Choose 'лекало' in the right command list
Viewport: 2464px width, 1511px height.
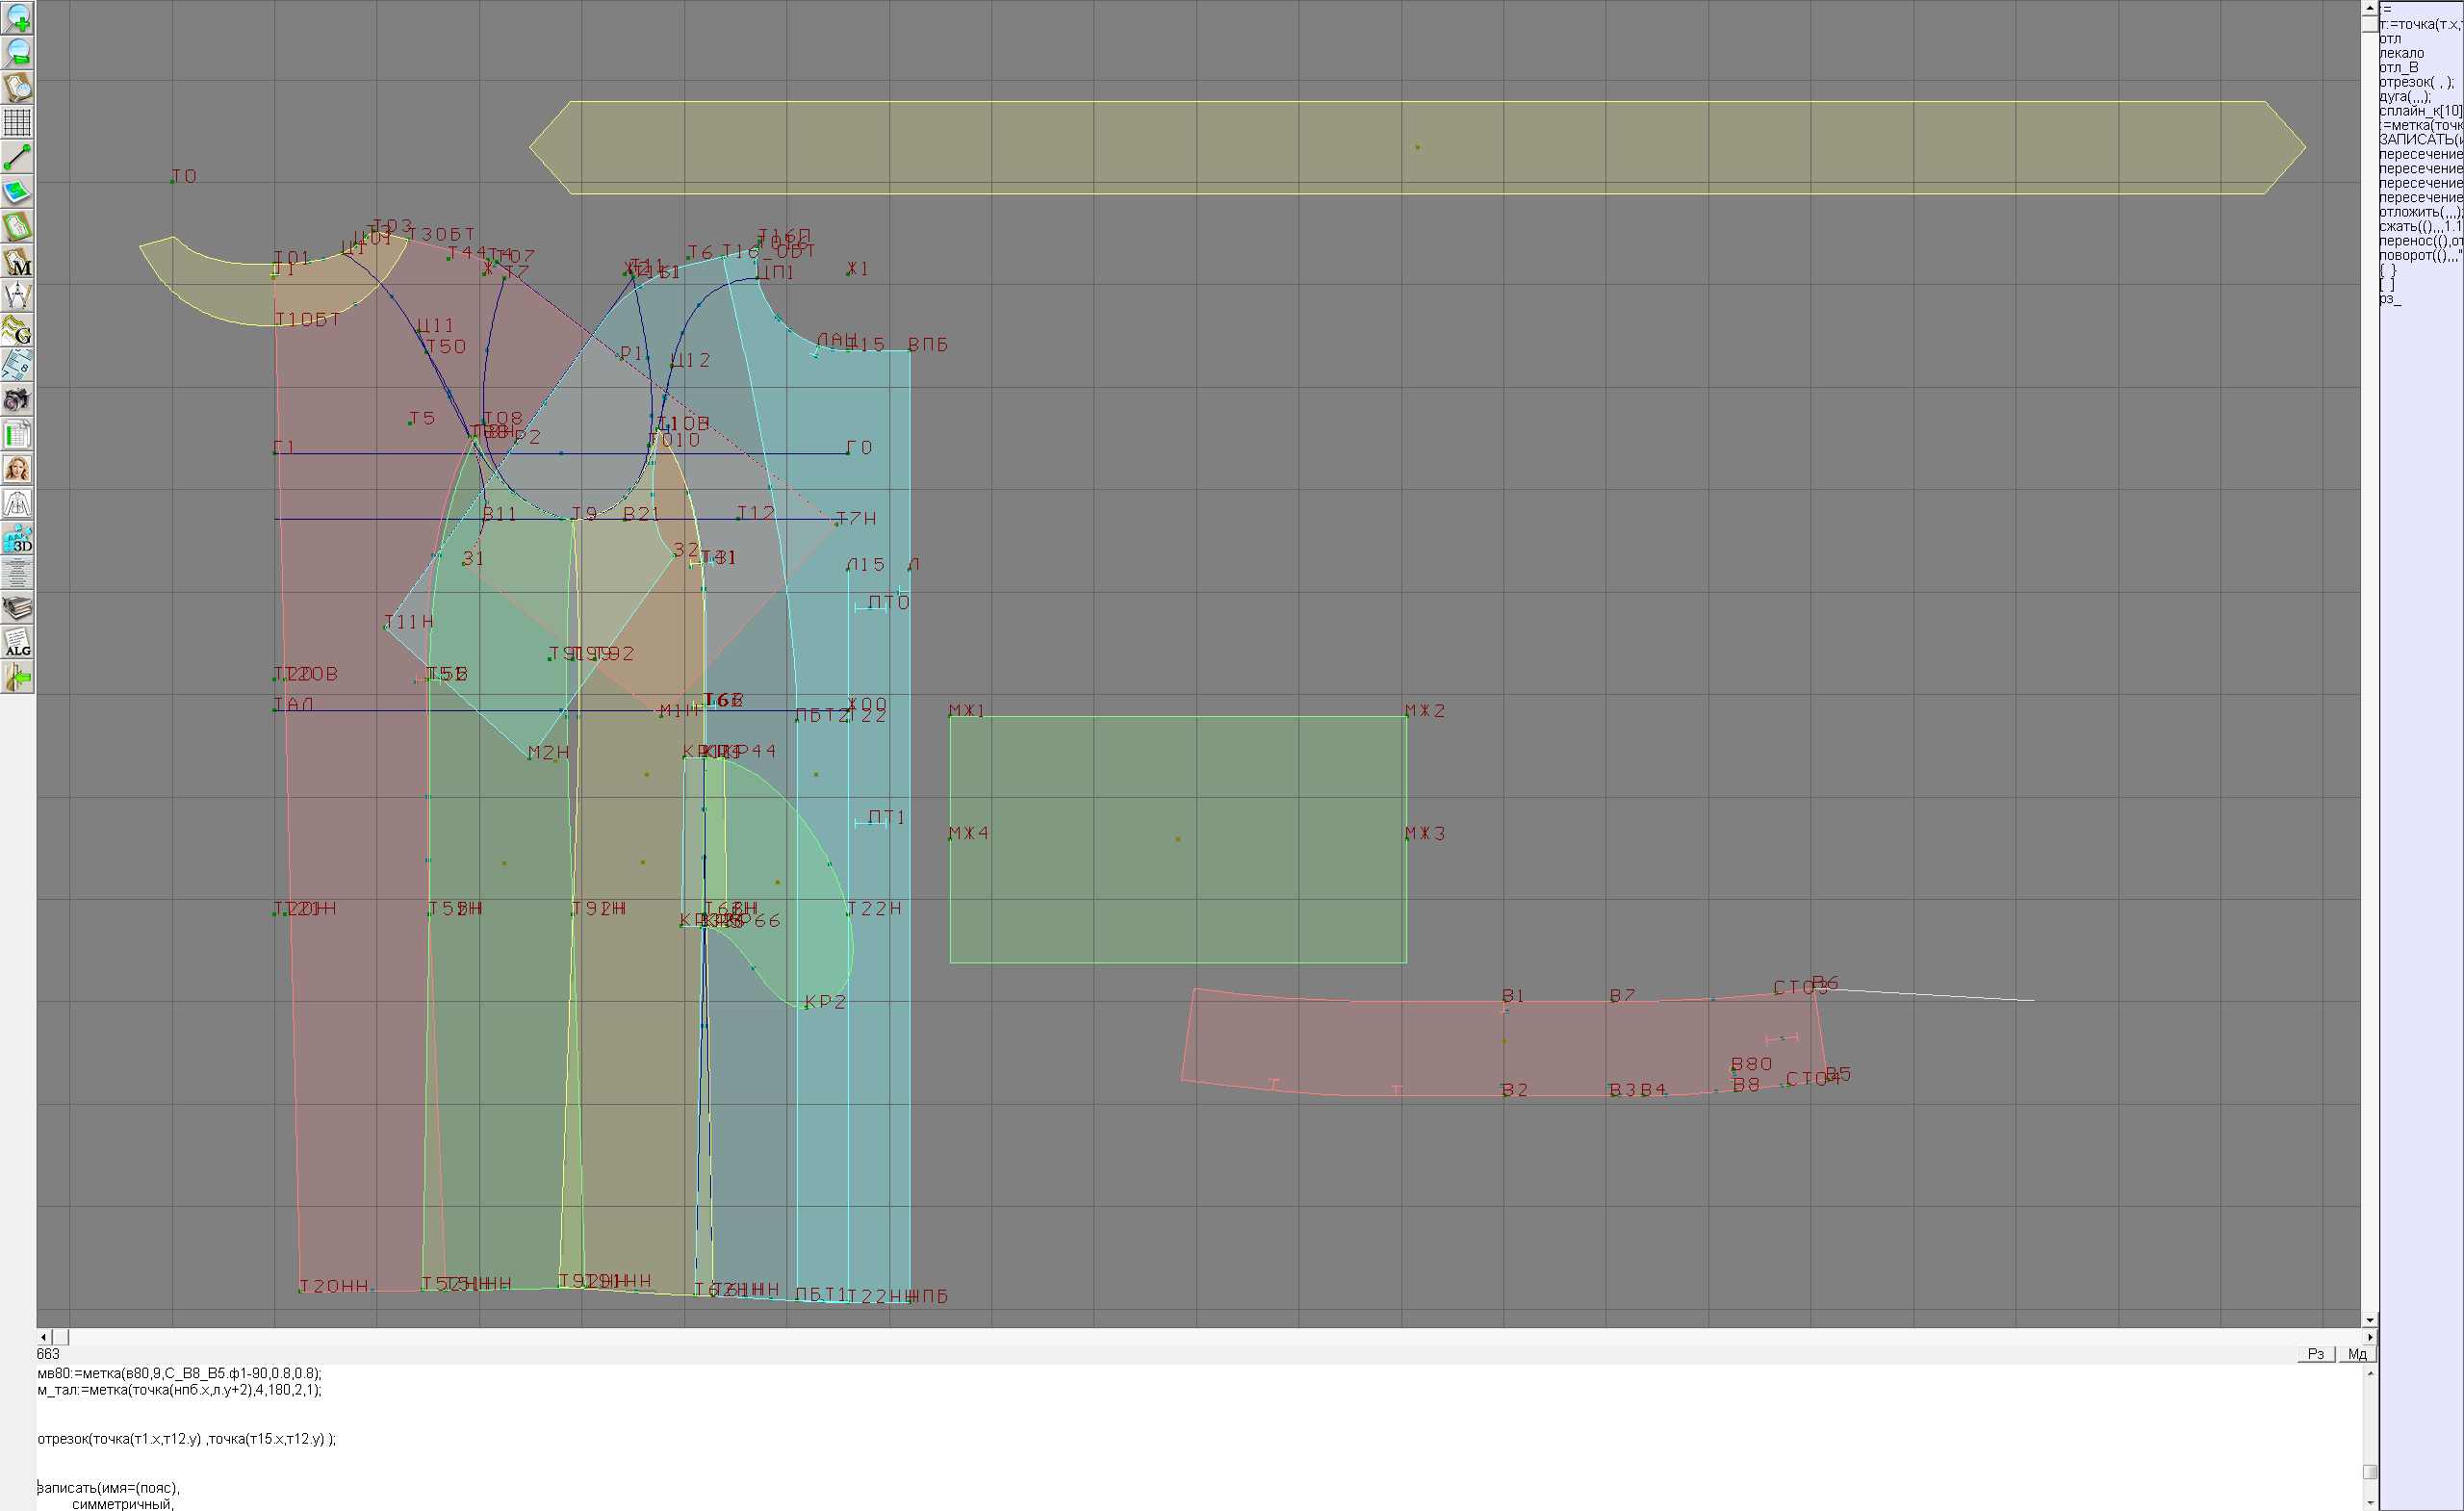tap(2402, 53)
